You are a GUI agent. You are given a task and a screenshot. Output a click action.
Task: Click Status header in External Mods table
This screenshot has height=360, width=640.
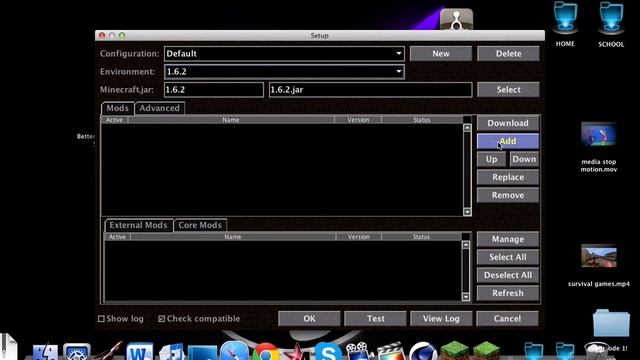coord(421,237)
